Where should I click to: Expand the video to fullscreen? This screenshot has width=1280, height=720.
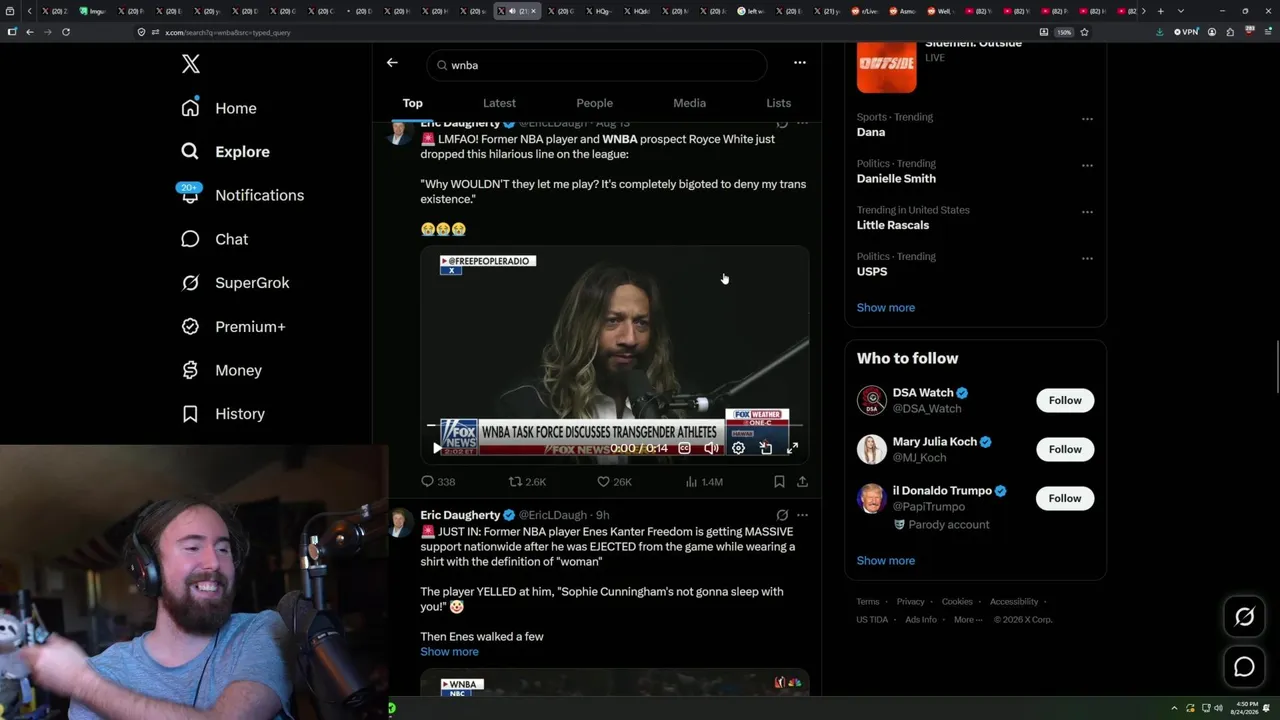pyautogui.click(x=792, y=448)
